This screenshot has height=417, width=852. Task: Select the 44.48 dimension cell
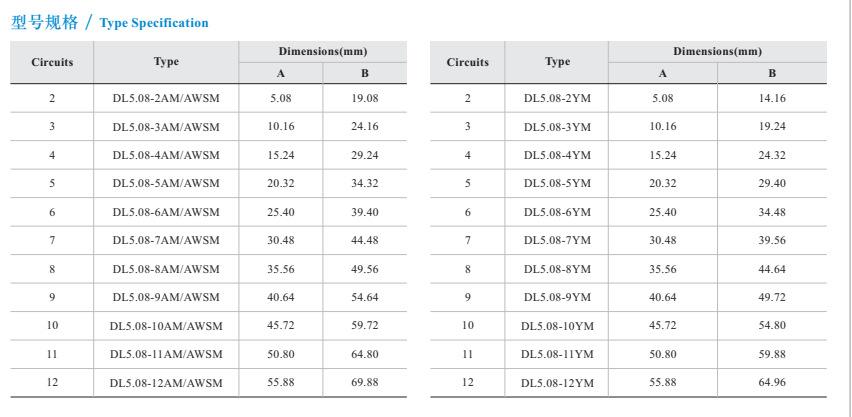point(365,240)
